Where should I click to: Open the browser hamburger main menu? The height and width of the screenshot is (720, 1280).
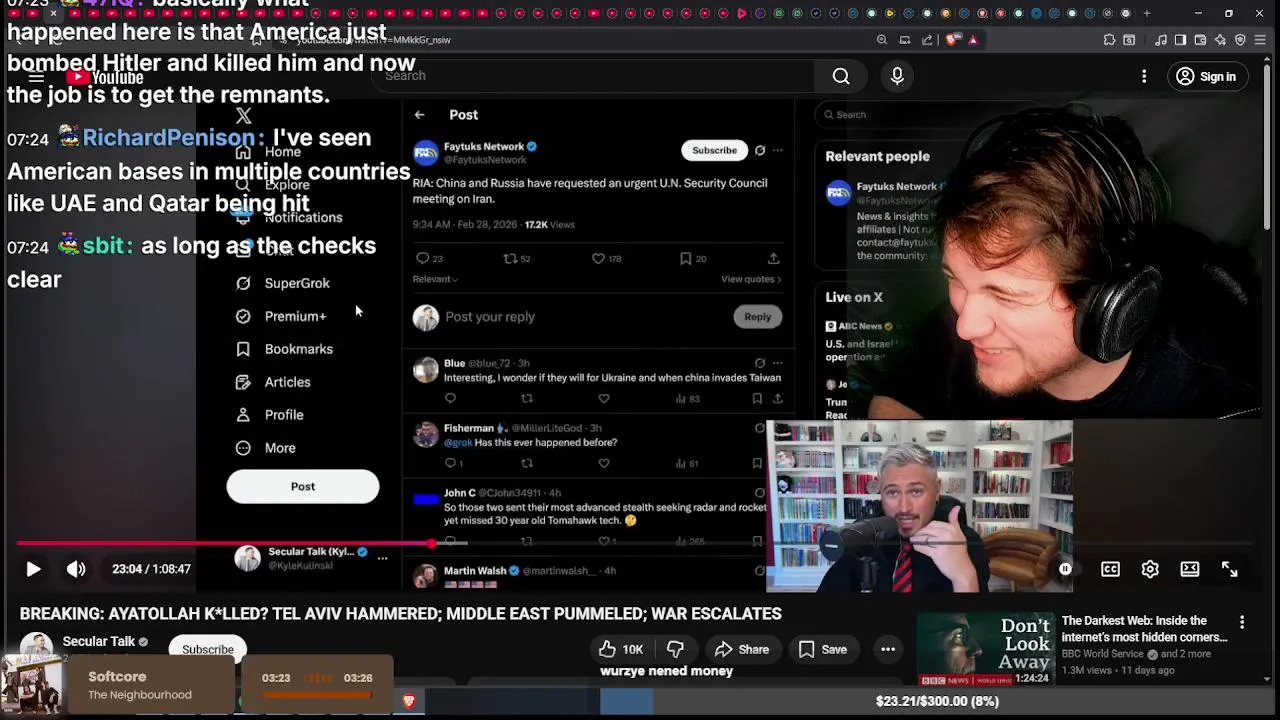pyautogui.click(x=1260, y=40)
